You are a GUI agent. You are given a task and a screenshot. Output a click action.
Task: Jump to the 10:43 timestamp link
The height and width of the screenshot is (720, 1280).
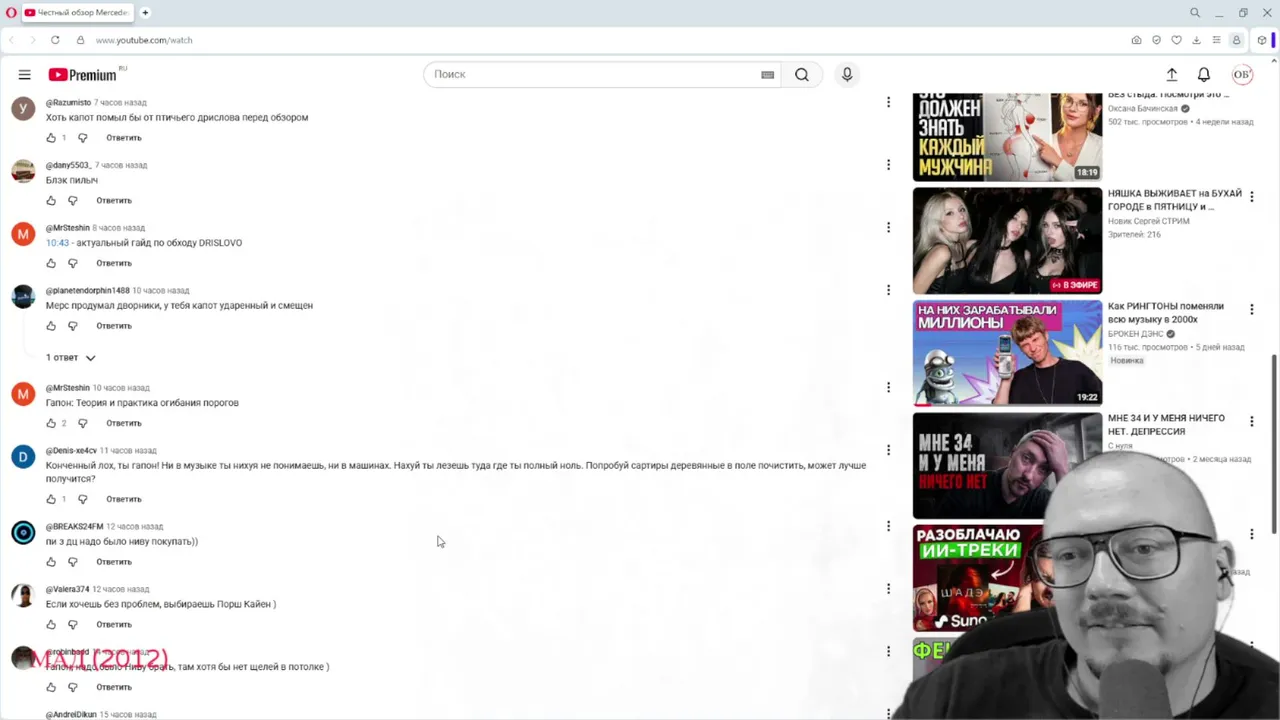(x=57, y=243)
